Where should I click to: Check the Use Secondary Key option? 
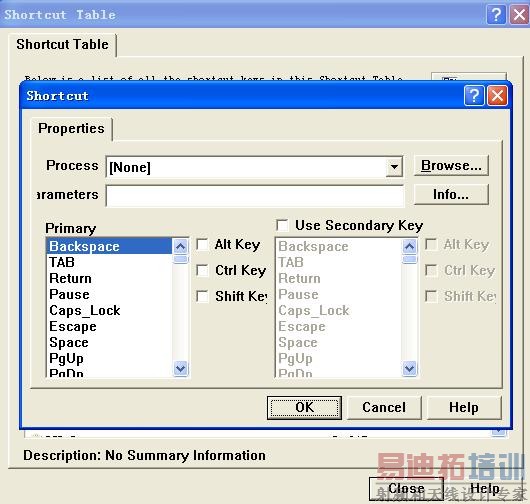(x=282, y=225)
